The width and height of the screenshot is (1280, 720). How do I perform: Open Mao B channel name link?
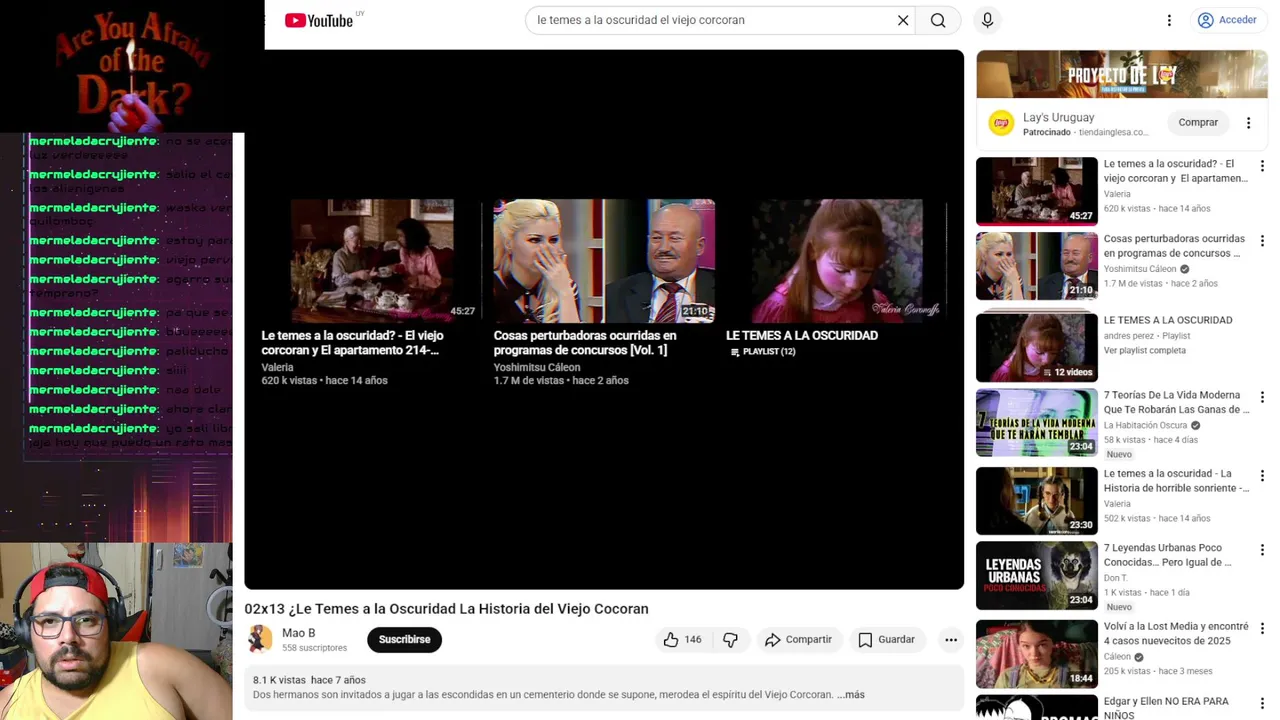298,633
